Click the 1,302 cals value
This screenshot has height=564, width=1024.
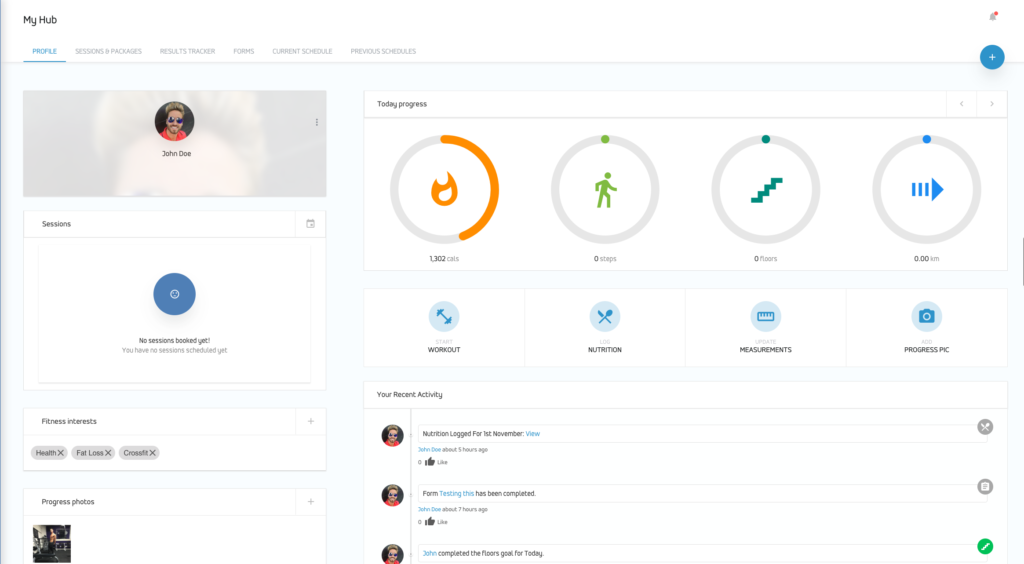point(444,258)
